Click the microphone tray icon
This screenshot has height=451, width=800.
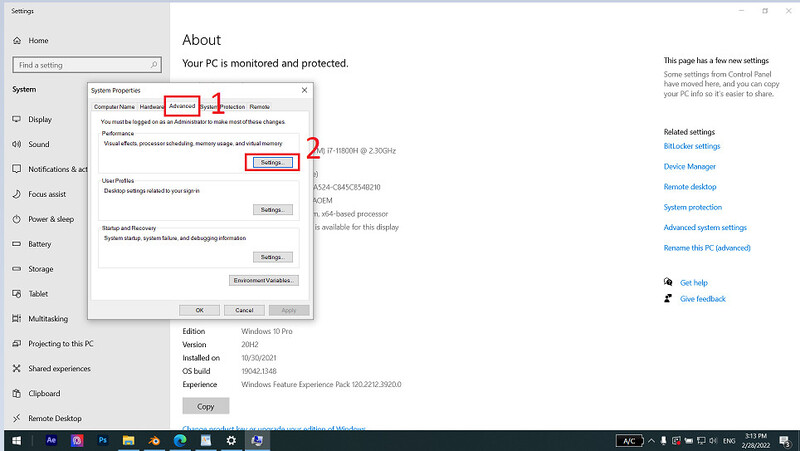663,441
